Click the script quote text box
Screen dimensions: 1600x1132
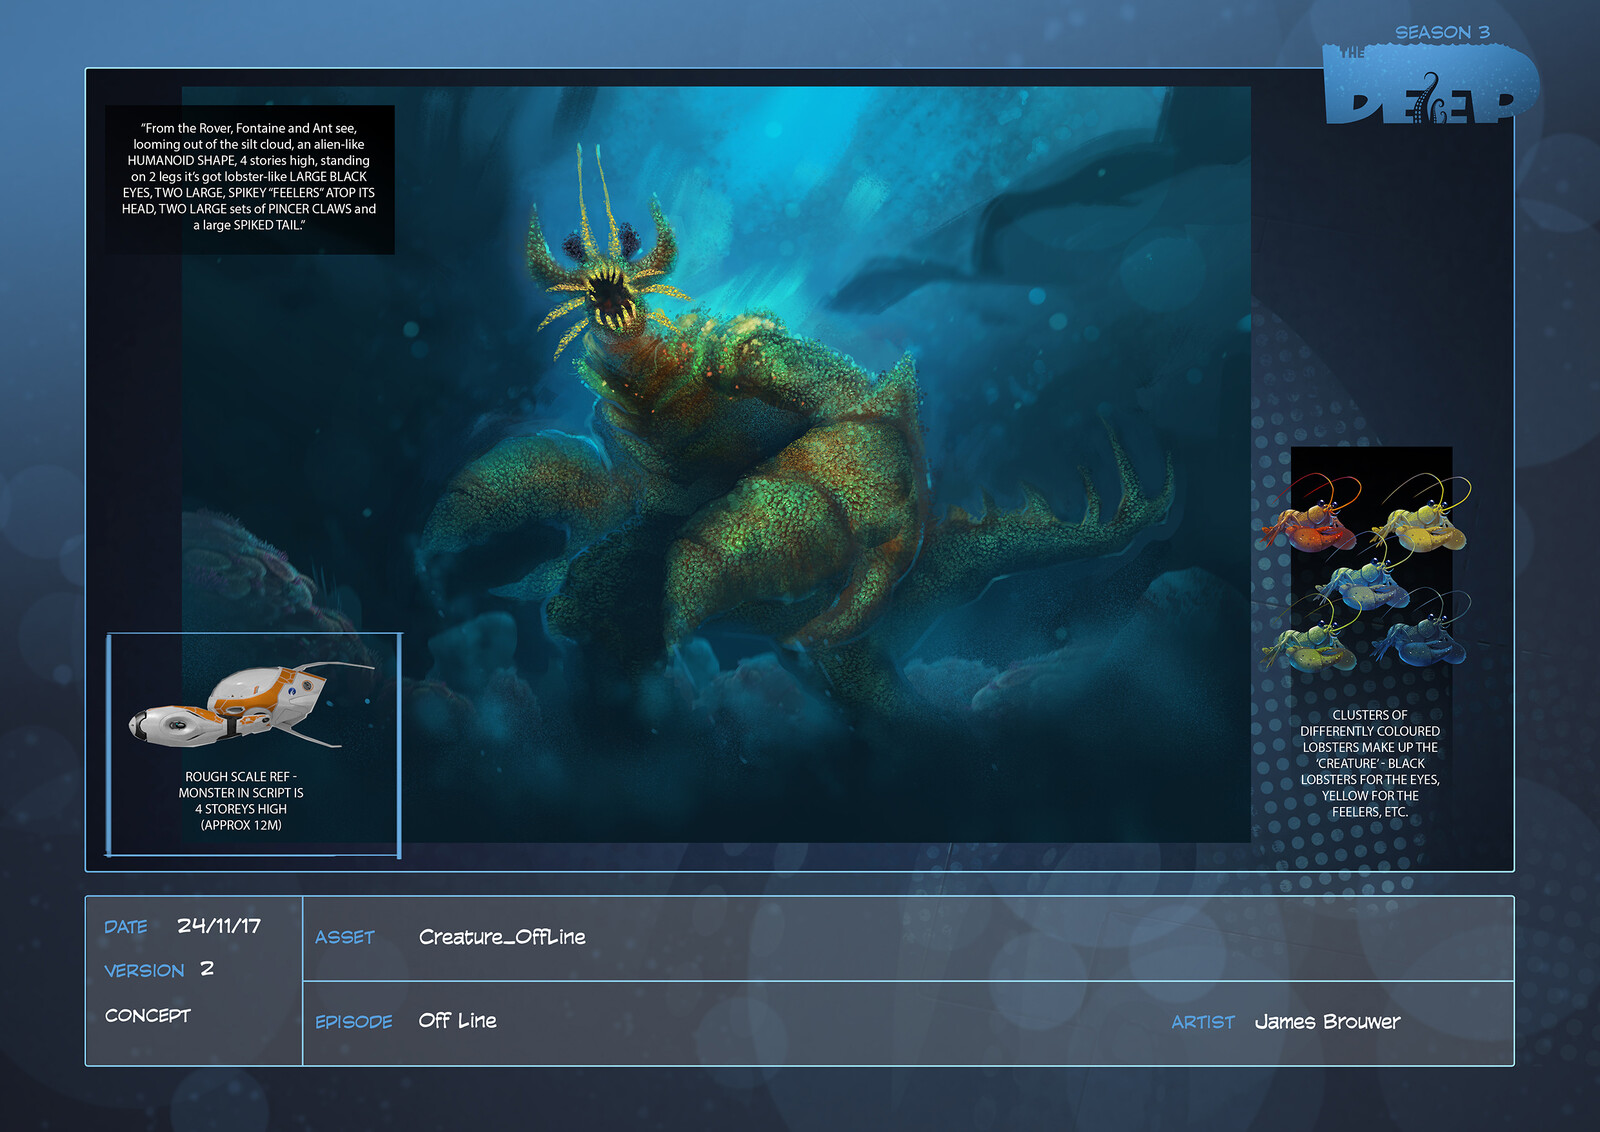249,178
